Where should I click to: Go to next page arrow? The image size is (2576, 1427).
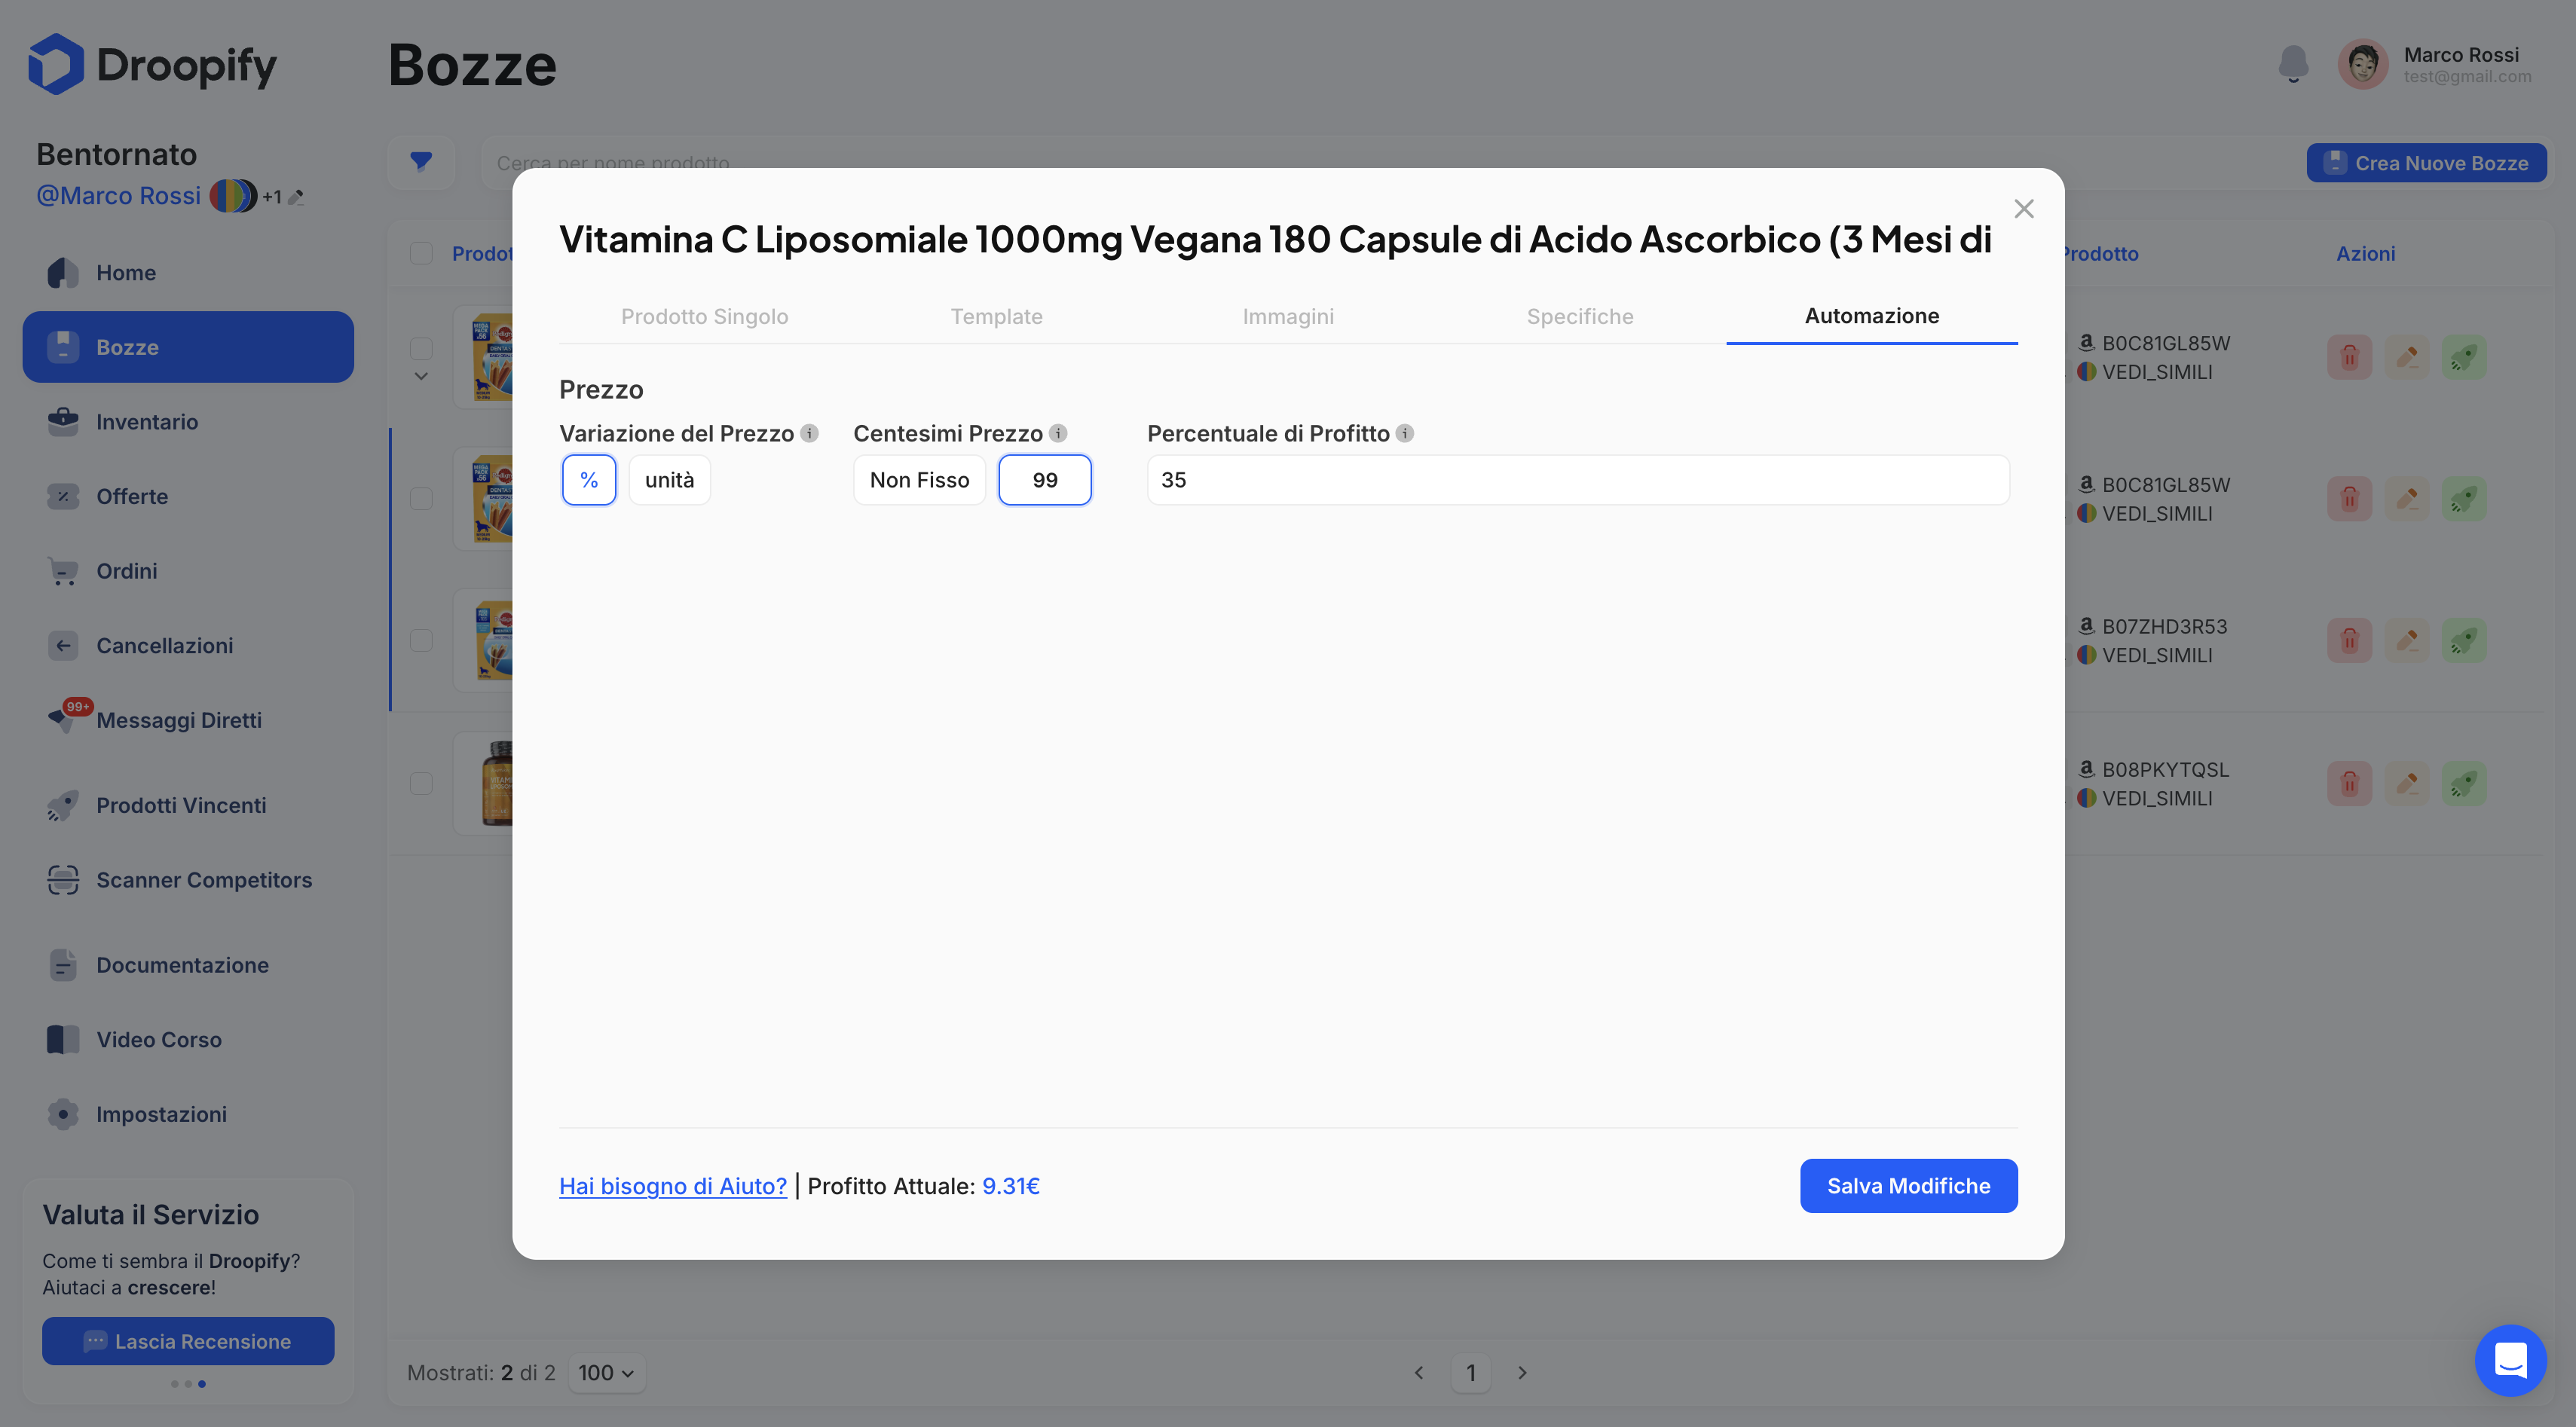[1522, 1373]
